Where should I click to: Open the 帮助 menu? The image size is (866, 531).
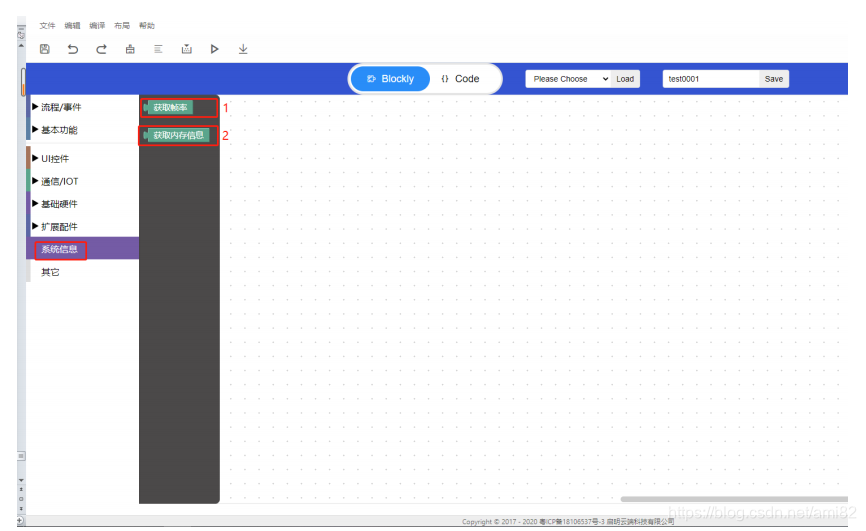coord(146,25)
